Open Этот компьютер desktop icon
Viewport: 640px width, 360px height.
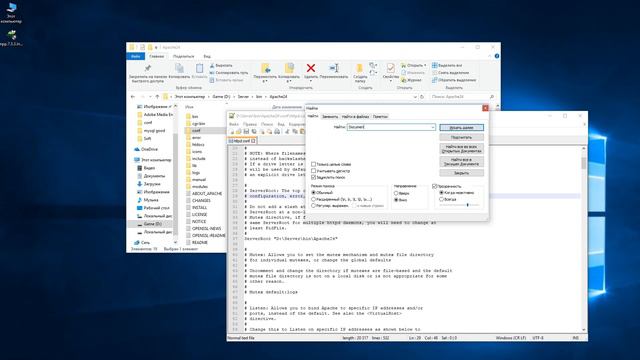coord(11,12)
